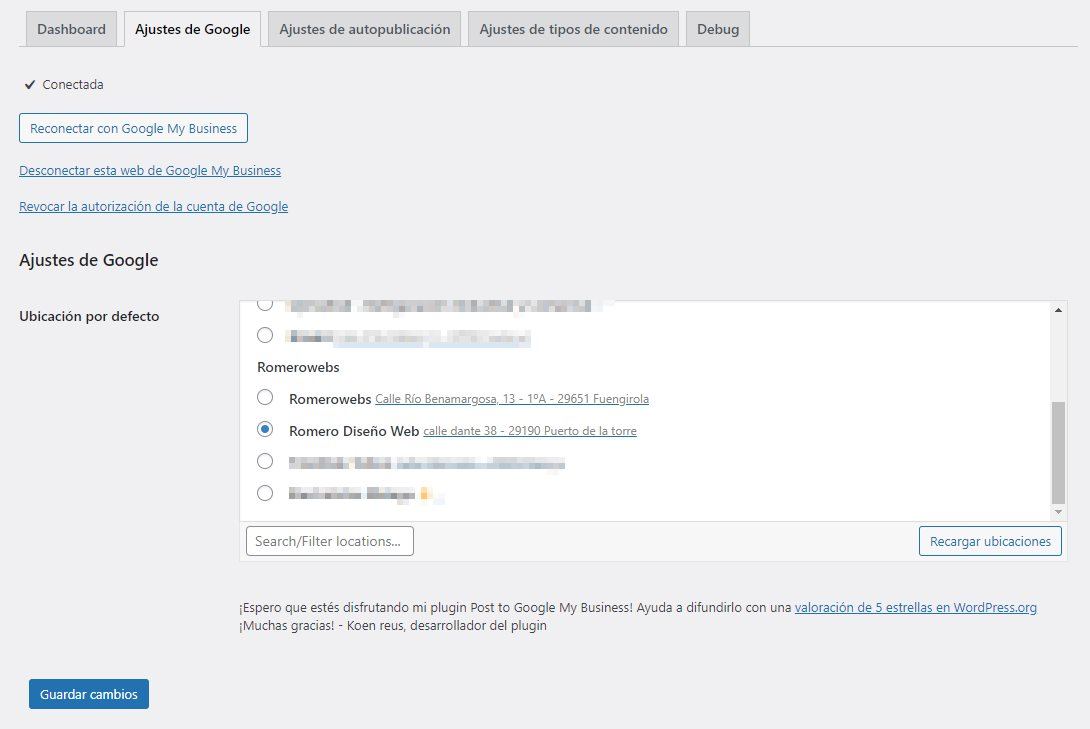Click the locations list scrollbar thumb
Screen dimensions: 1090x729
coord(1059,452)
